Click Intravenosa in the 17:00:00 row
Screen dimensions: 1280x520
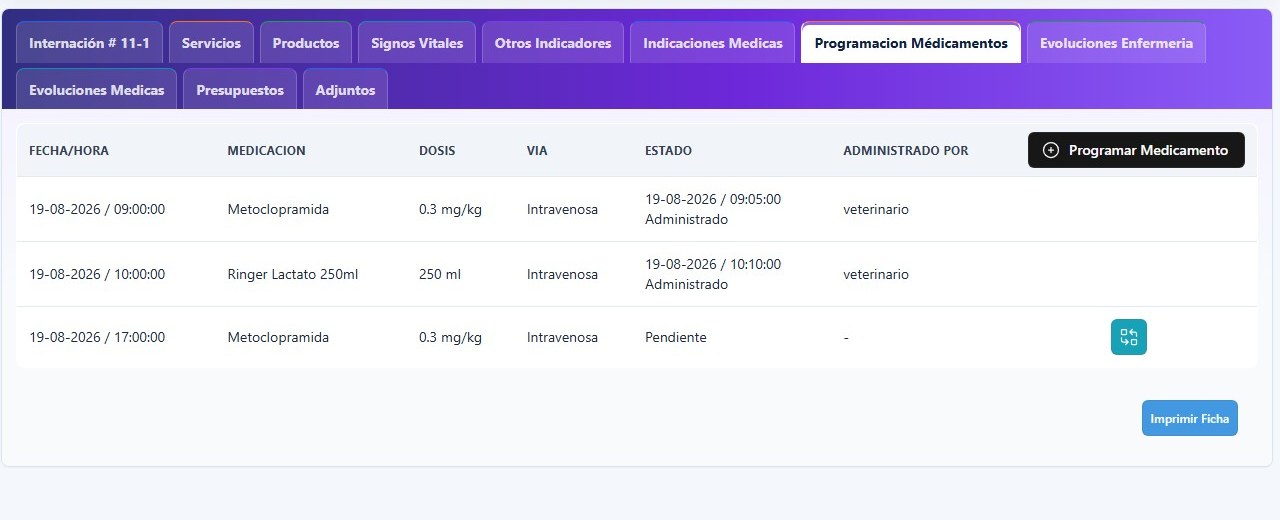tap(562, 337)
